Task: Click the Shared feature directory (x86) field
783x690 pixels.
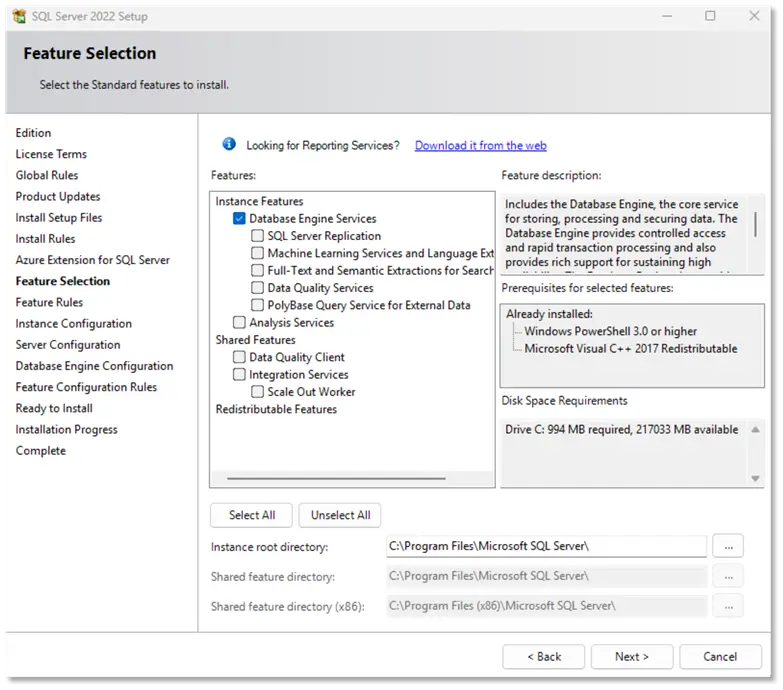Action: tap(547, 606)
